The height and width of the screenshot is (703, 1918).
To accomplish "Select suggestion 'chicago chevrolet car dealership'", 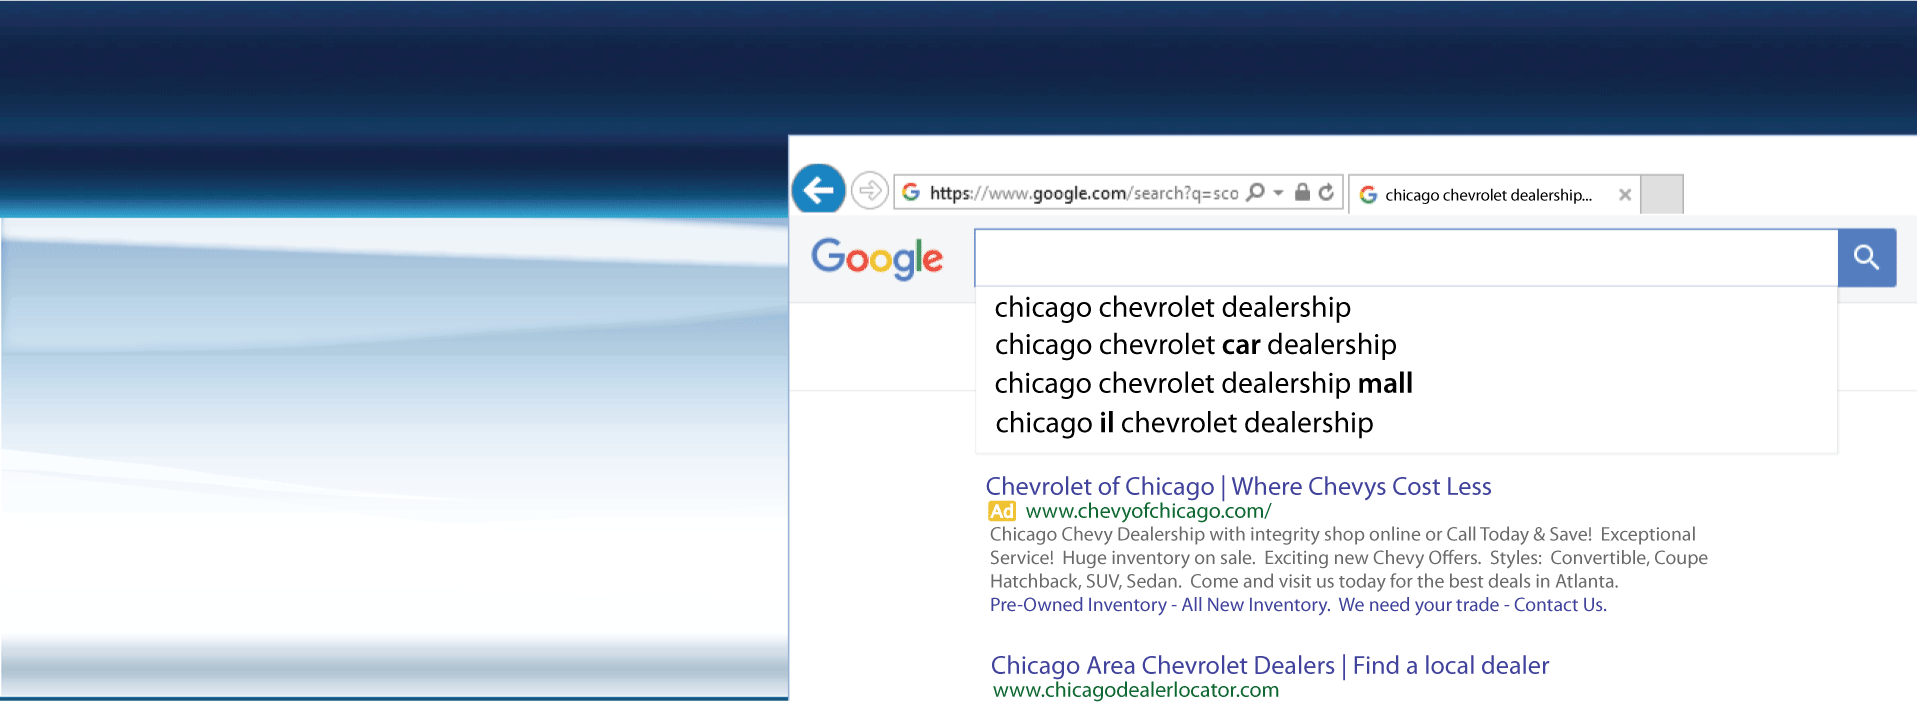I will (x=1195, y=345).
